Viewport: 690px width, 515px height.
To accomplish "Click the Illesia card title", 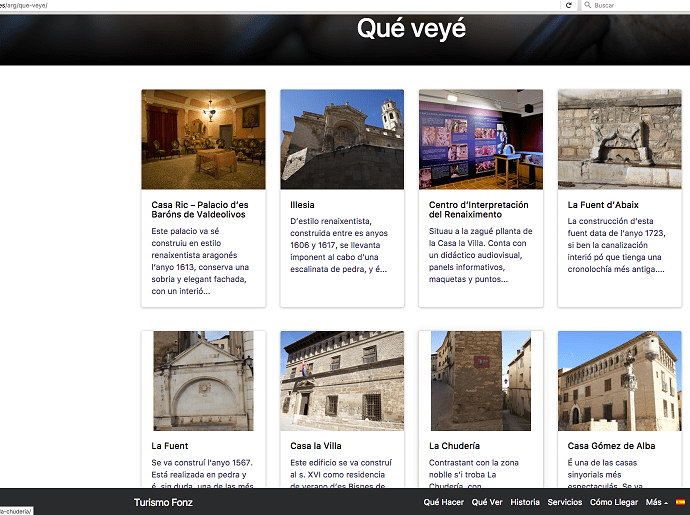I will [302, 205].
